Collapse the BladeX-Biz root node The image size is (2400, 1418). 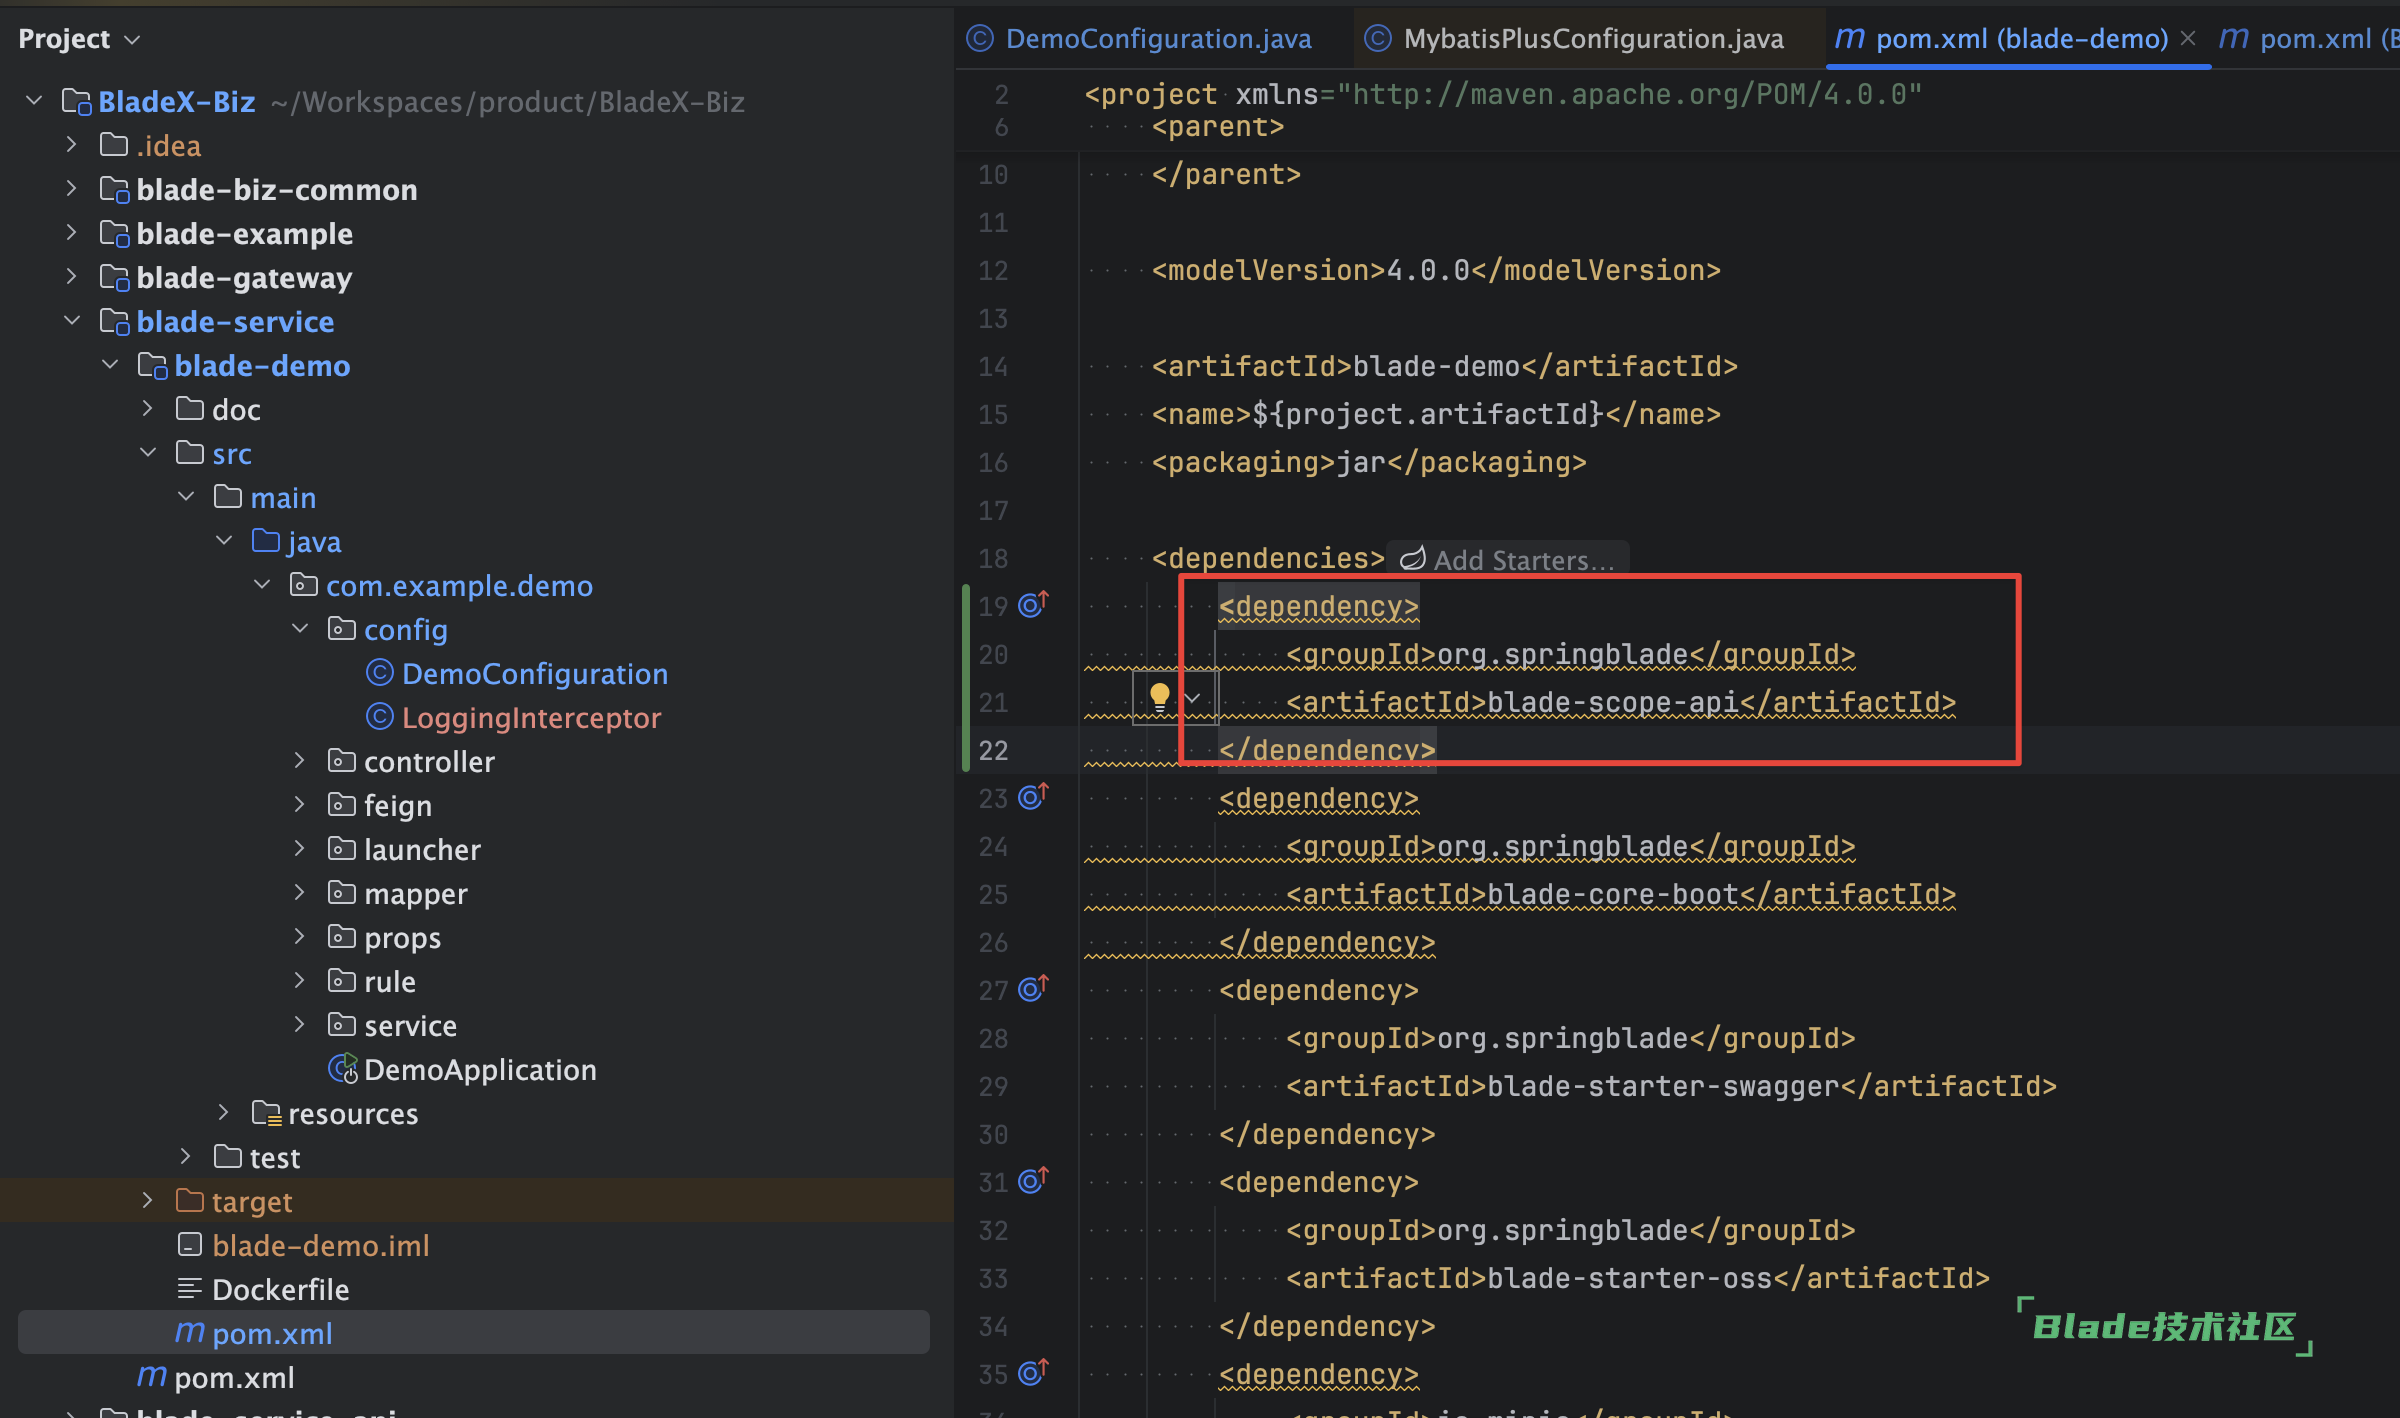[x=34, y=101]
